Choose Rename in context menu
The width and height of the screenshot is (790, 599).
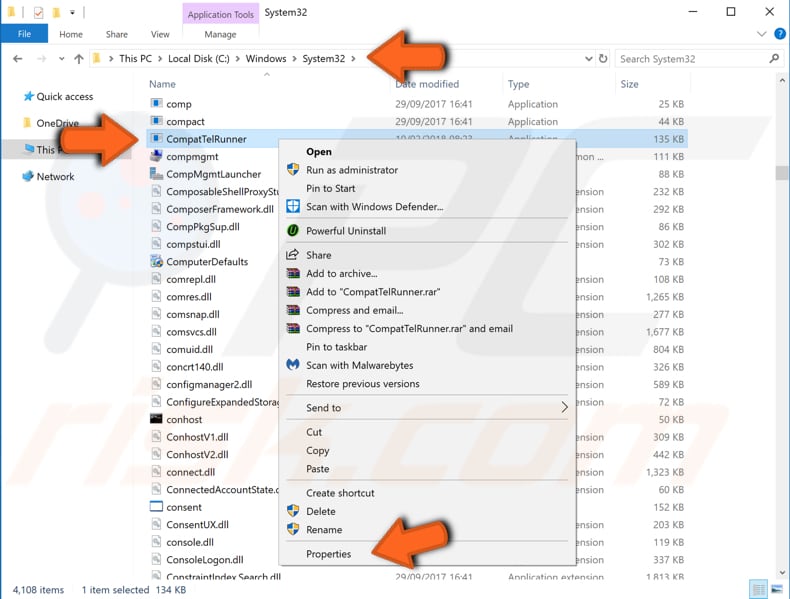[324, 529]
